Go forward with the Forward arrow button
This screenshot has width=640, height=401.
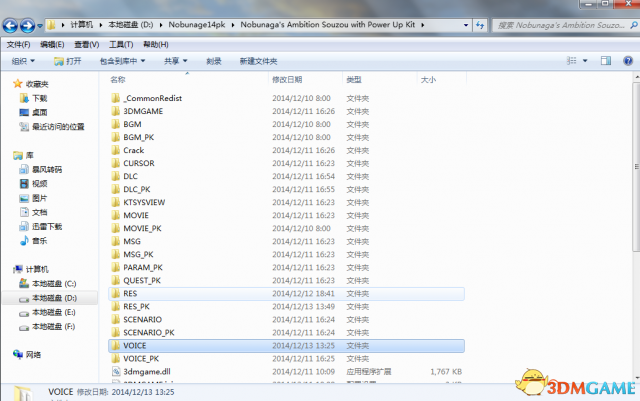(28, 26)
